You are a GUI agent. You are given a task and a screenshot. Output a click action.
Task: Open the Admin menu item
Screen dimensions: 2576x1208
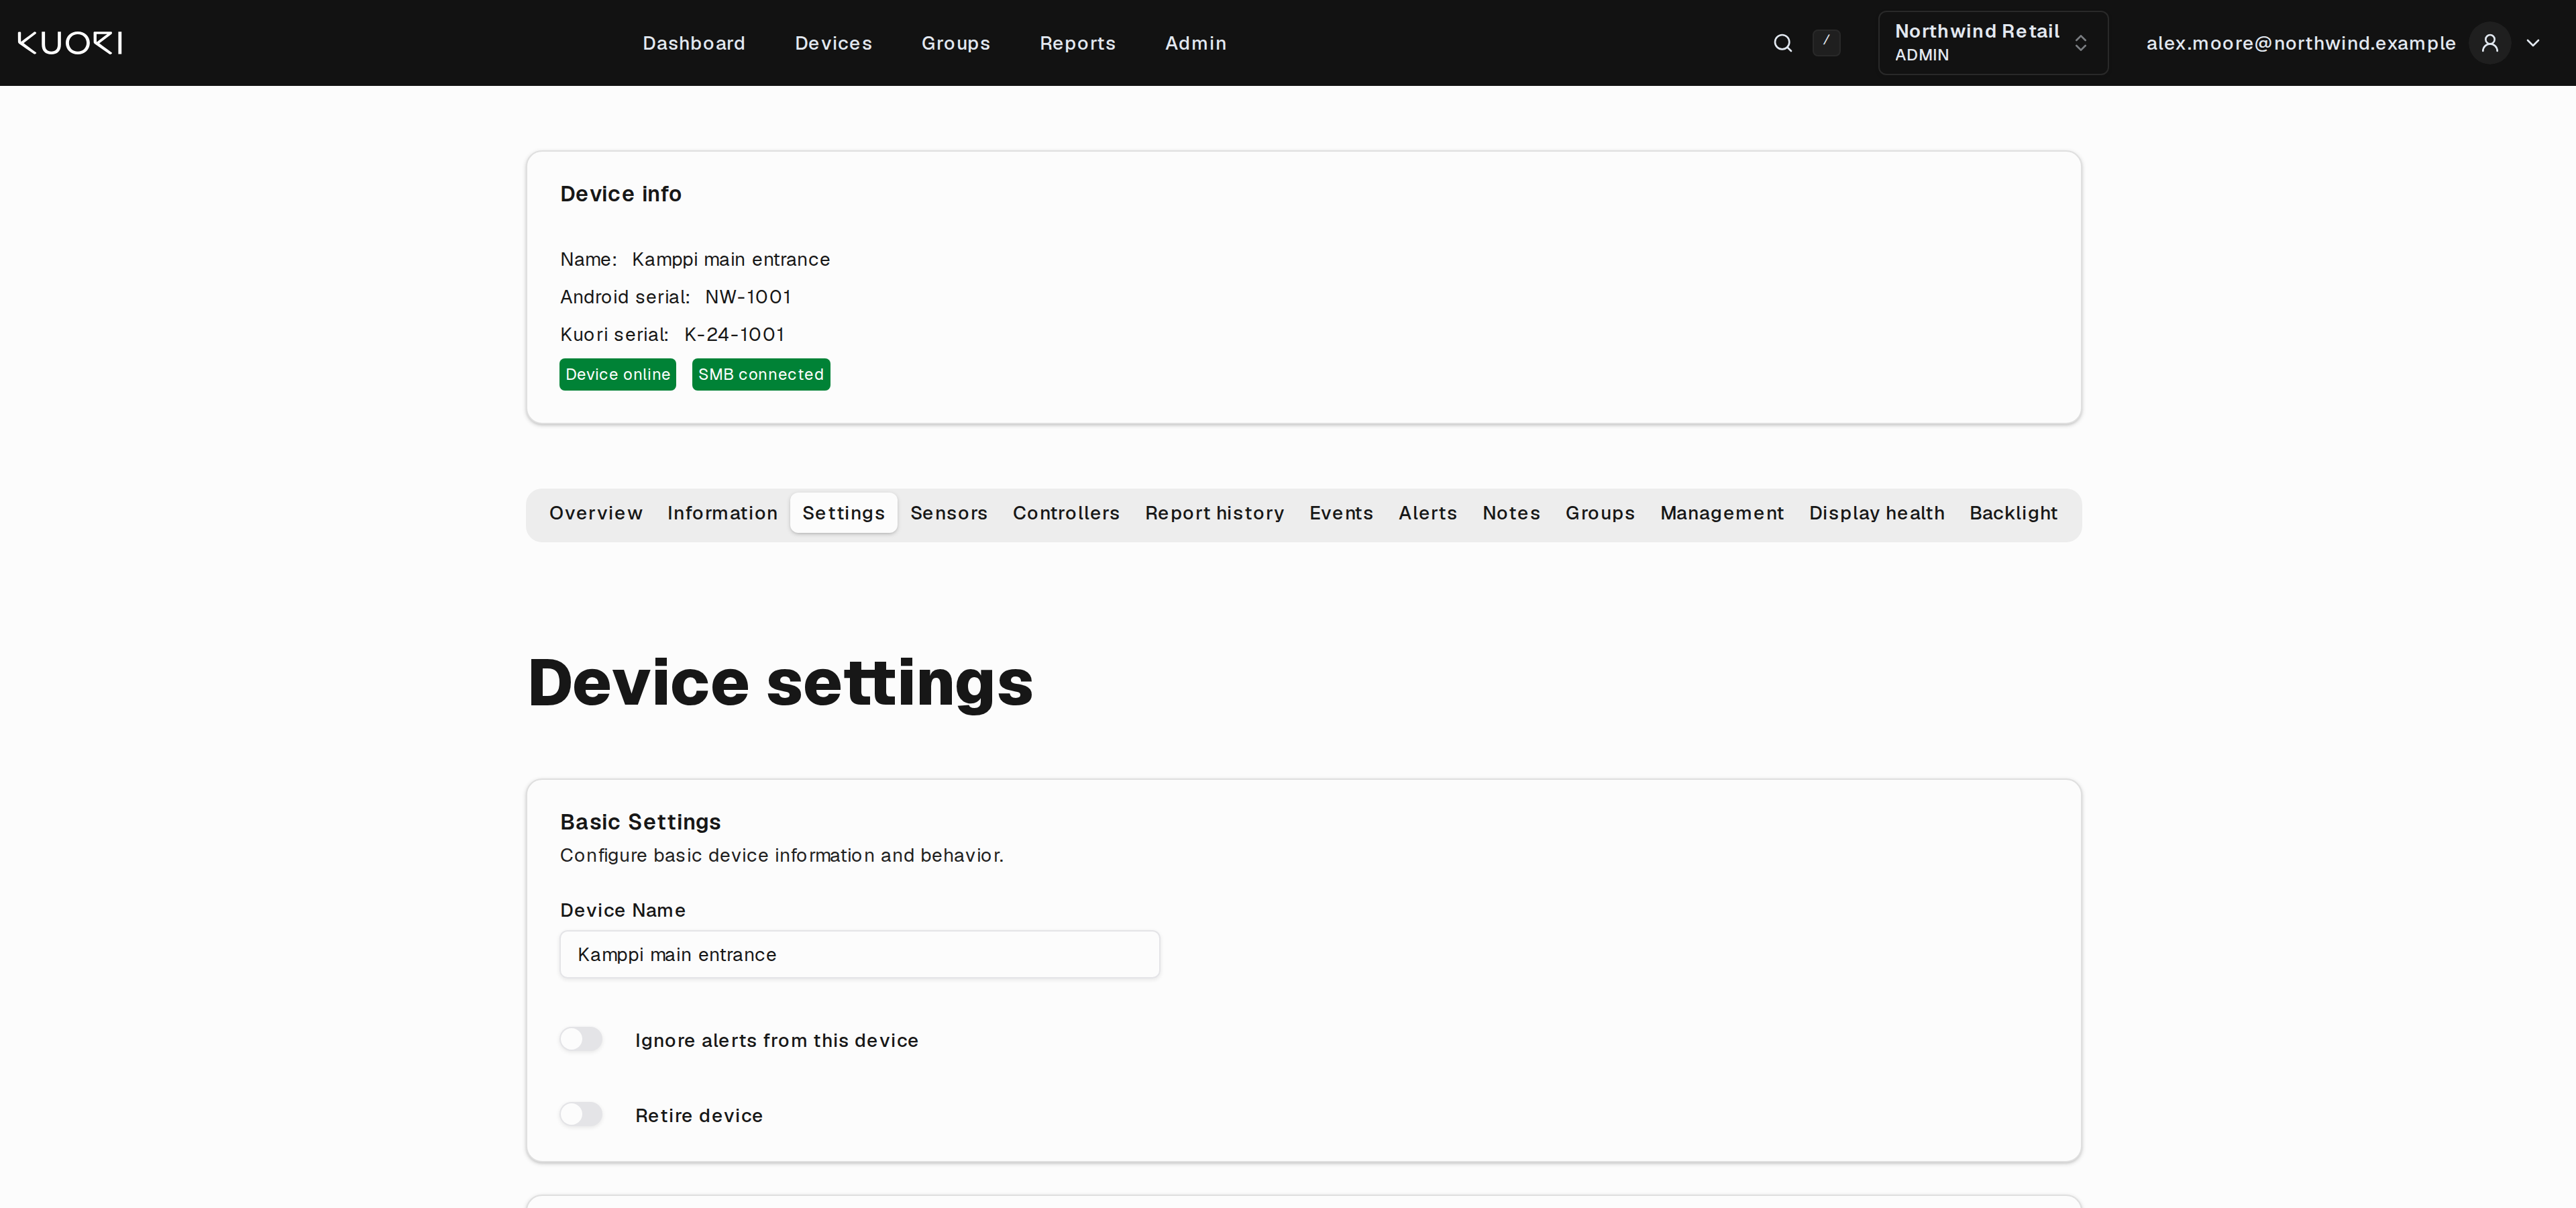coord(1195,43)
